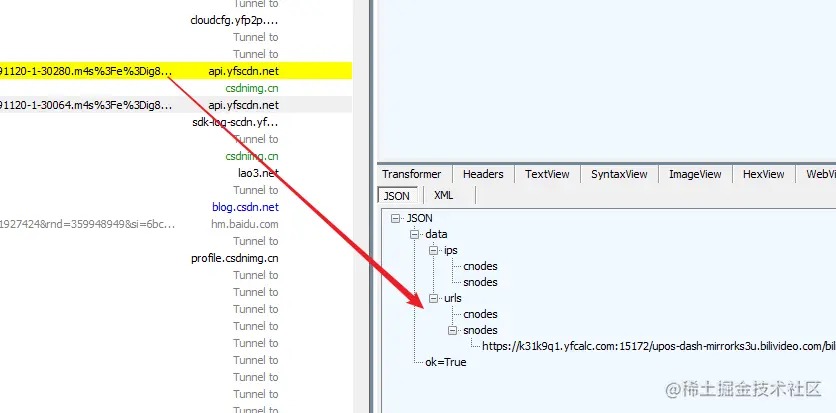
Task: Select the ips node label
Action: click(451, 250)
